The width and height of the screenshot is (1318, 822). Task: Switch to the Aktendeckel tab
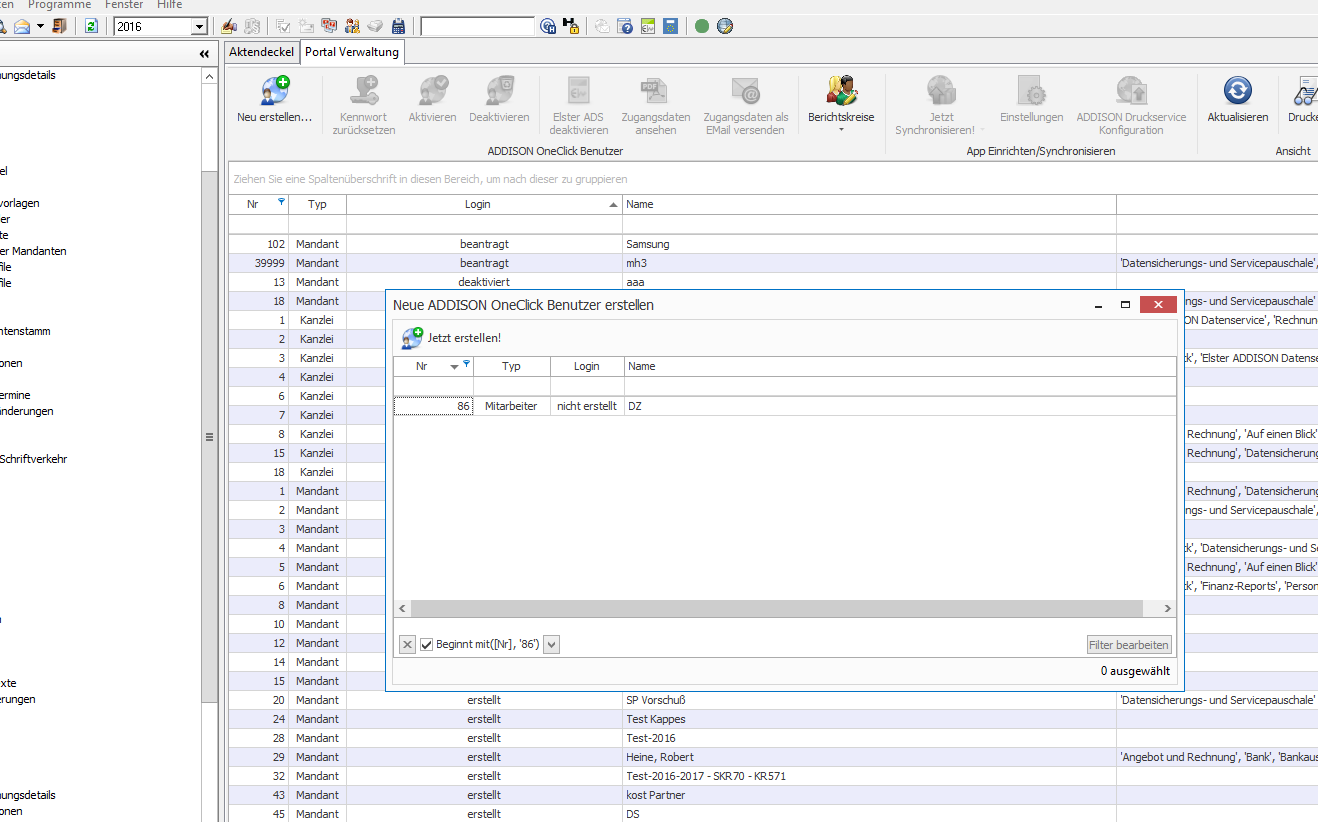coord(262,52)
